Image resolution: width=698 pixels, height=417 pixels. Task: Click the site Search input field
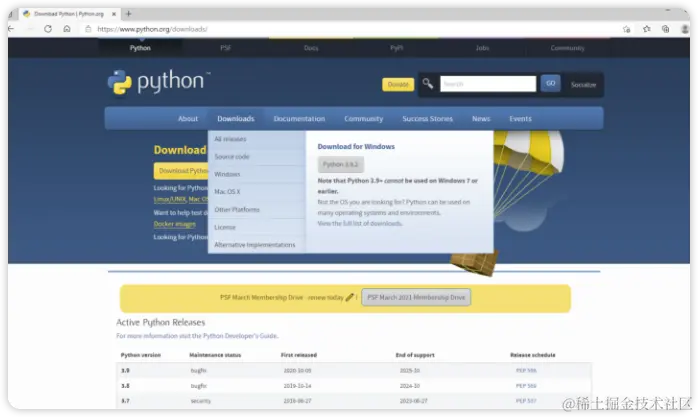(488, 84)
